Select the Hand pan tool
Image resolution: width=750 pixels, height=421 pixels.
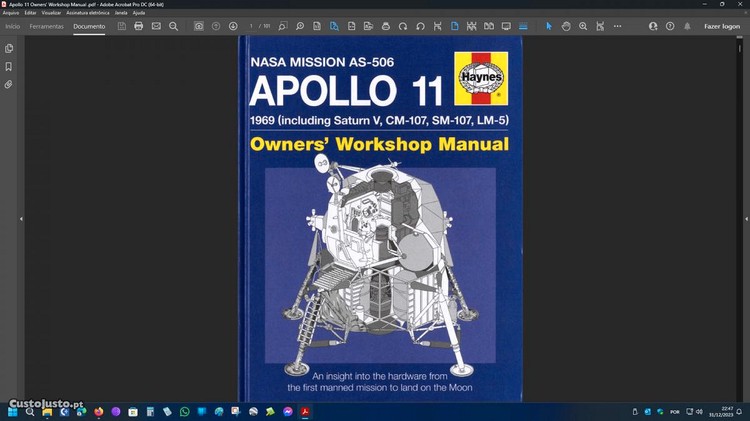(566, 26)
